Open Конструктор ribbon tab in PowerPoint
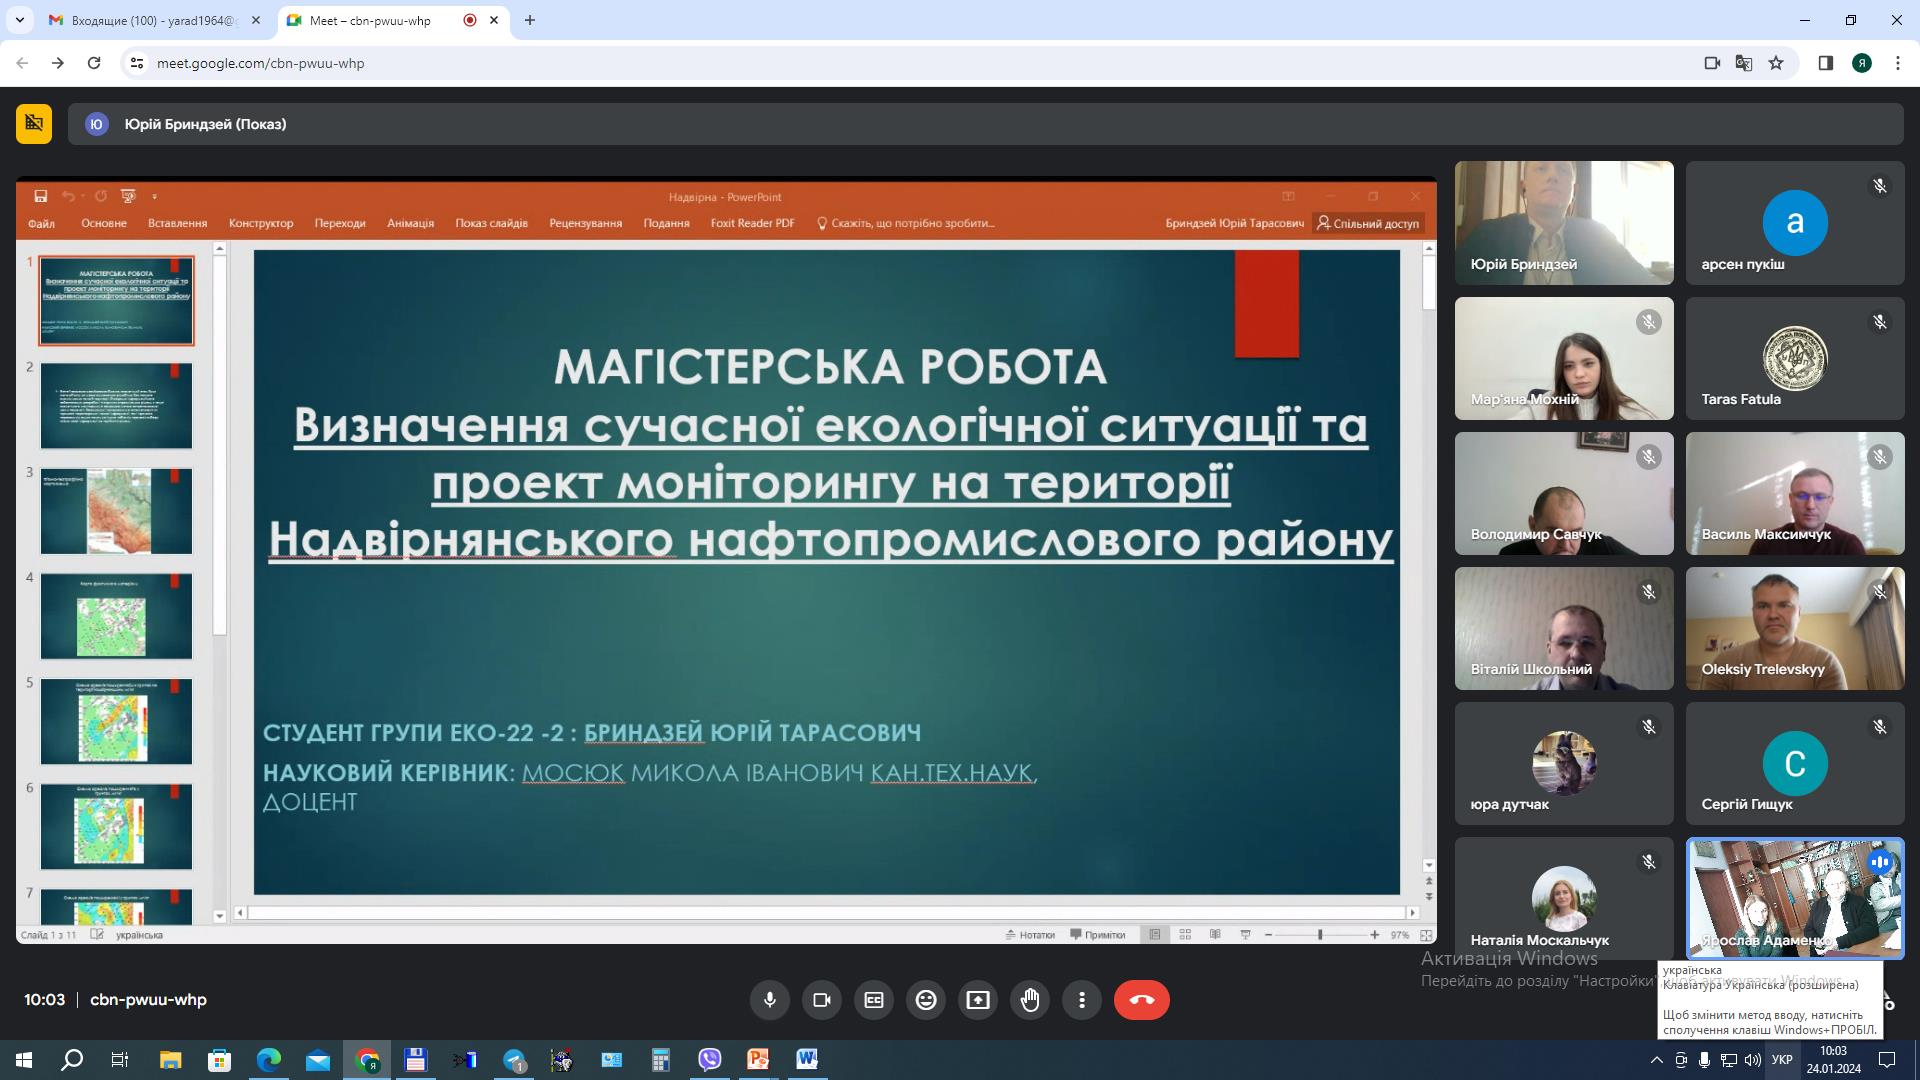Viewport: 1920px width, 1080px height. [x=261, y=223]
